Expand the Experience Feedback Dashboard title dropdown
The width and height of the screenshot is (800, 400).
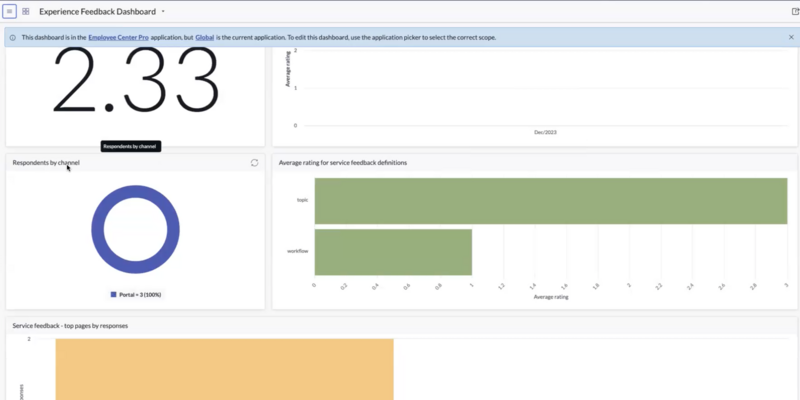pos(163,11)
